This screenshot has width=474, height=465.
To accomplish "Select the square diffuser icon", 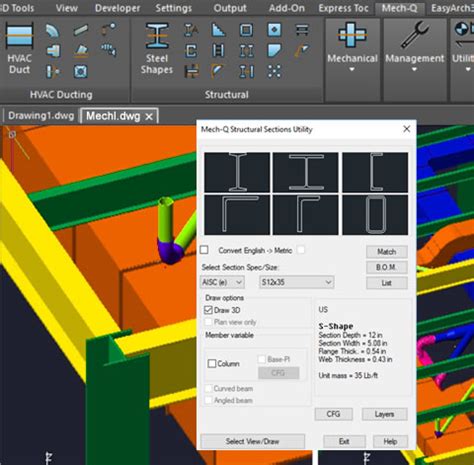I will coord(80,71).
